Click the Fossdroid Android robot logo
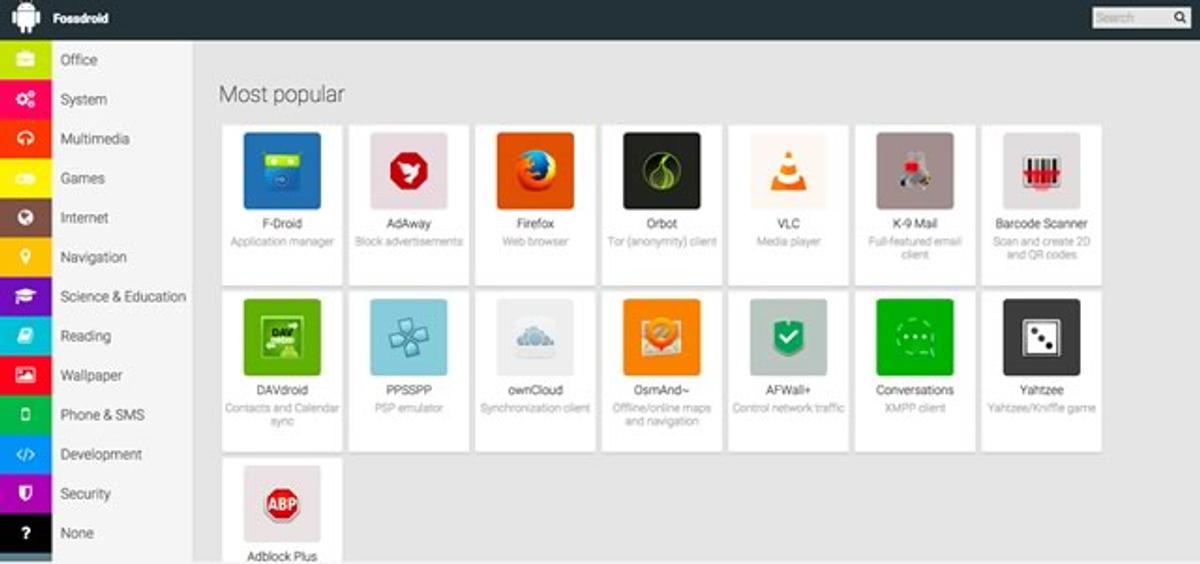Viewport: 1200px width, 564px height. [26, 17]
